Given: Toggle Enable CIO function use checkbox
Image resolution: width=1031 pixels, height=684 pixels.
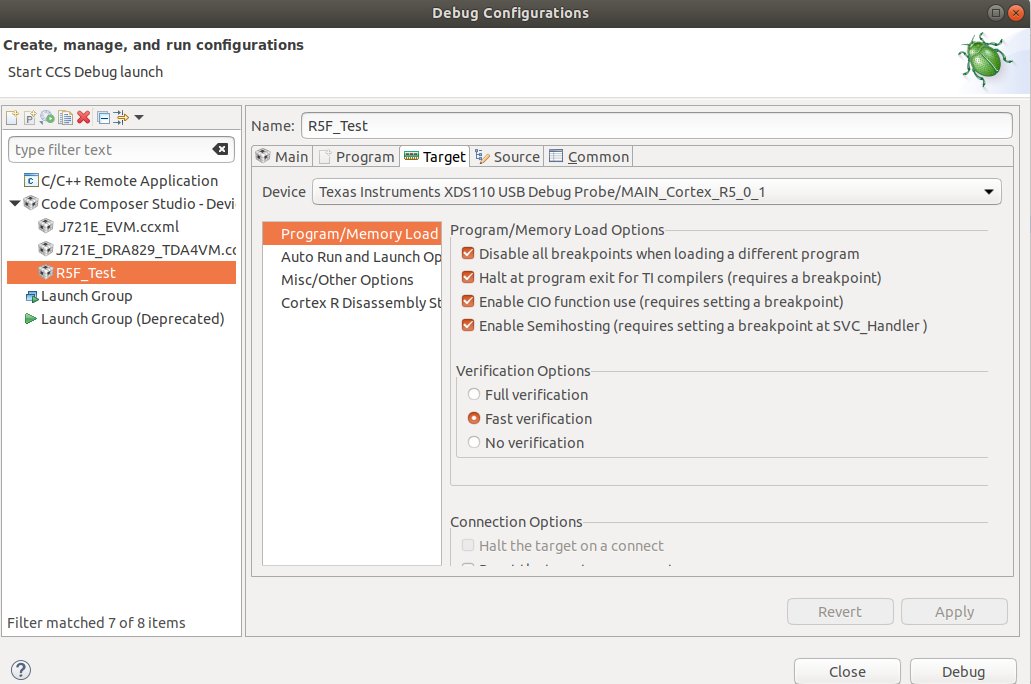Looking at the screenshot, I should pos(468,302).
